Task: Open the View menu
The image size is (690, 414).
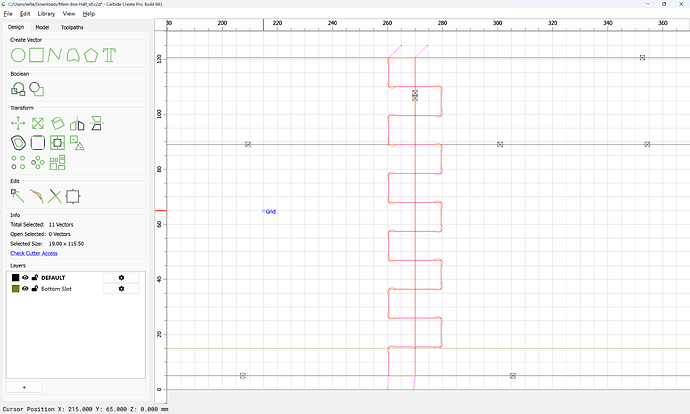Action: [x=69, y=14]
